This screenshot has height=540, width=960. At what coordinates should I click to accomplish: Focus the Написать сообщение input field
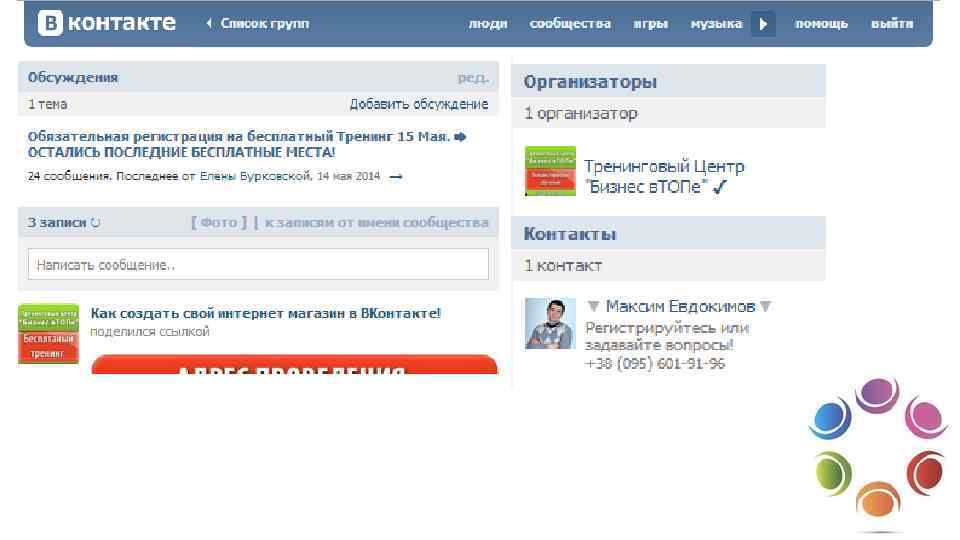click(258, 264)
